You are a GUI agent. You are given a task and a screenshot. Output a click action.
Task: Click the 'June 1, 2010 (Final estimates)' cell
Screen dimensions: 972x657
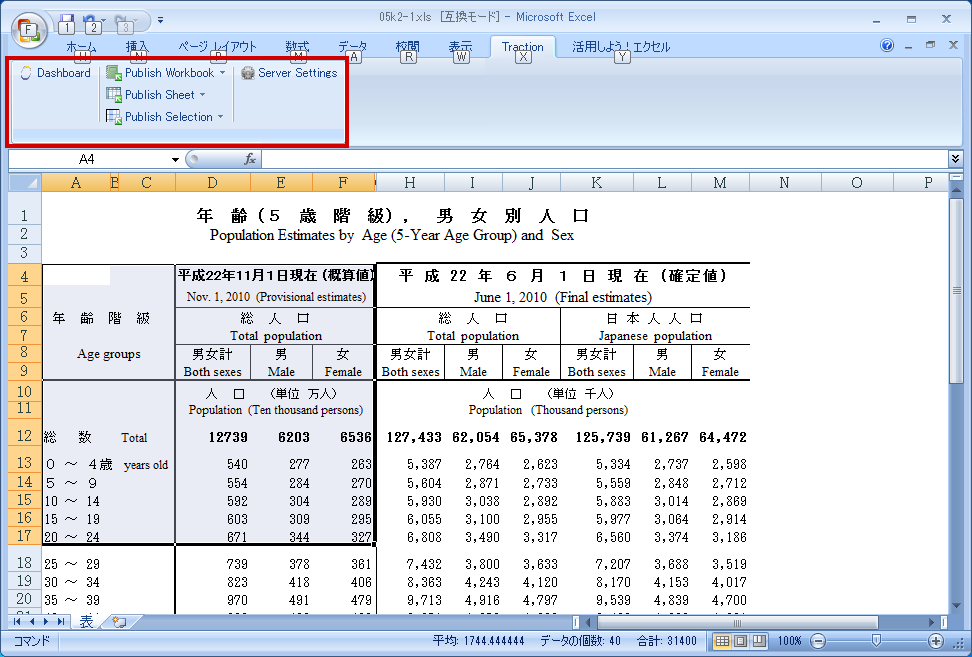[x=563, y=297]
